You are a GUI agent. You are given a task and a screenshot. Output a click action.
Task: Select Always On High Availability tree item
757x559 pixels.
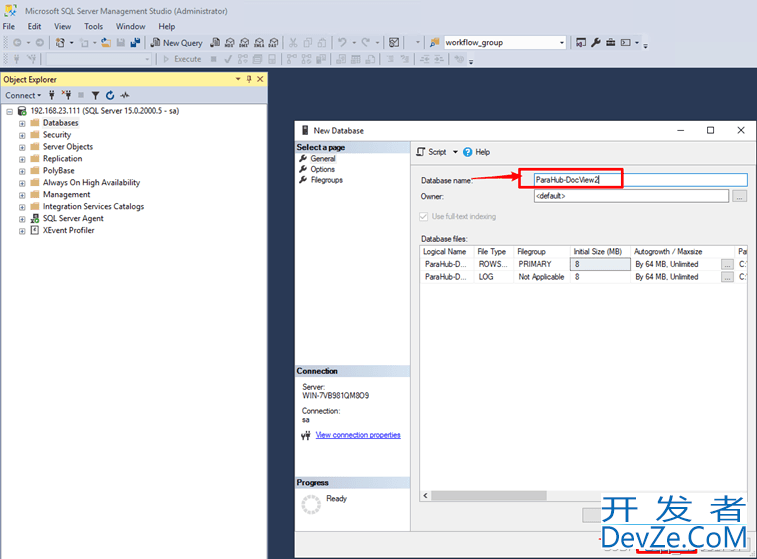coord(91,182)
